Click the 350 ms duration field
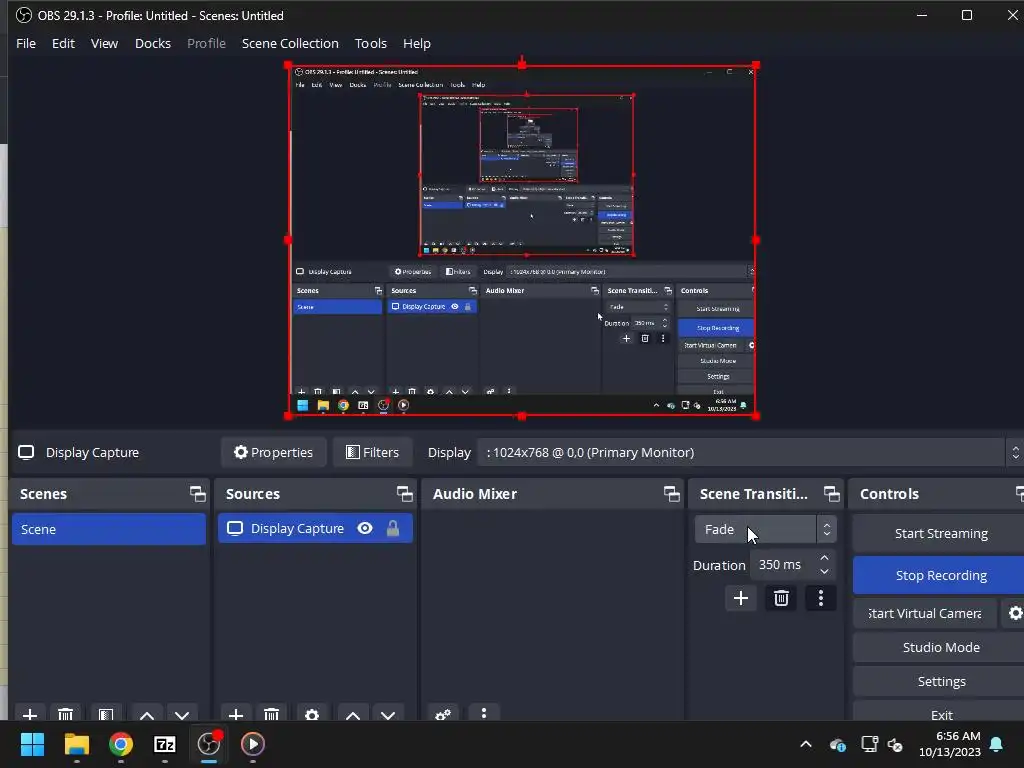Image resolution: width=1024 pixels, height=768 pixels. (783, 565)
